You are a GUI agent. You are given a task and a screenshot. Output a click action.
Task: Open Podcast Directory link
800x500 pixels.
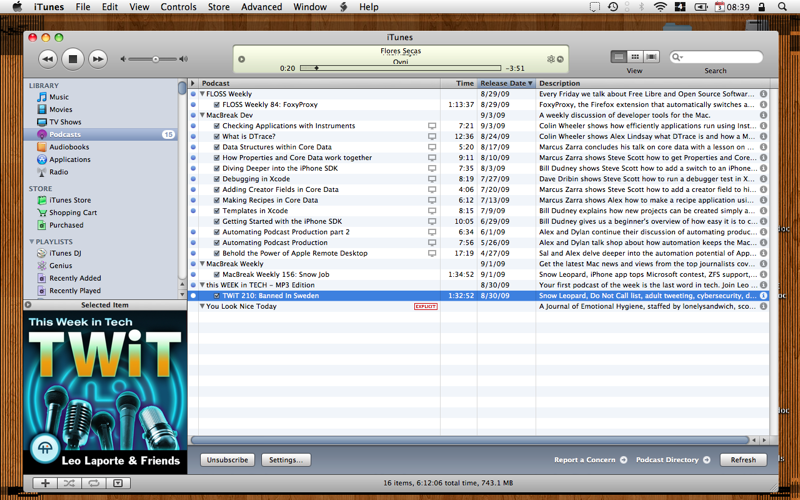[672, 460]
